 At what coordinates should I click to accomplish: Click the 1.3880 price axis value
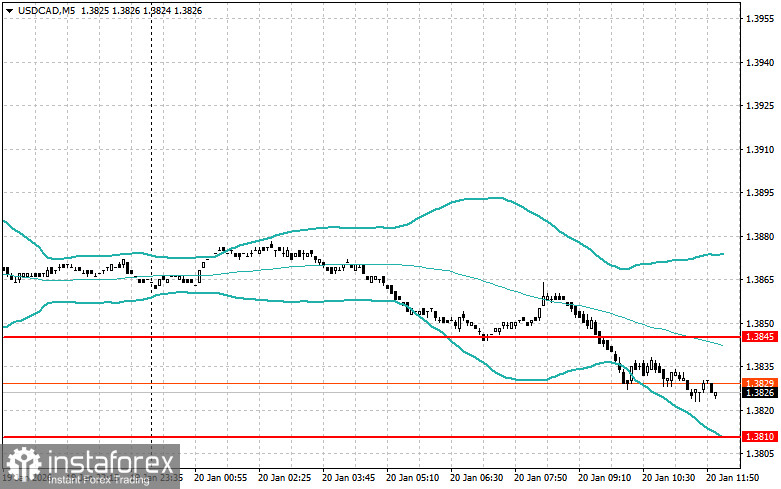click(760, 237)
